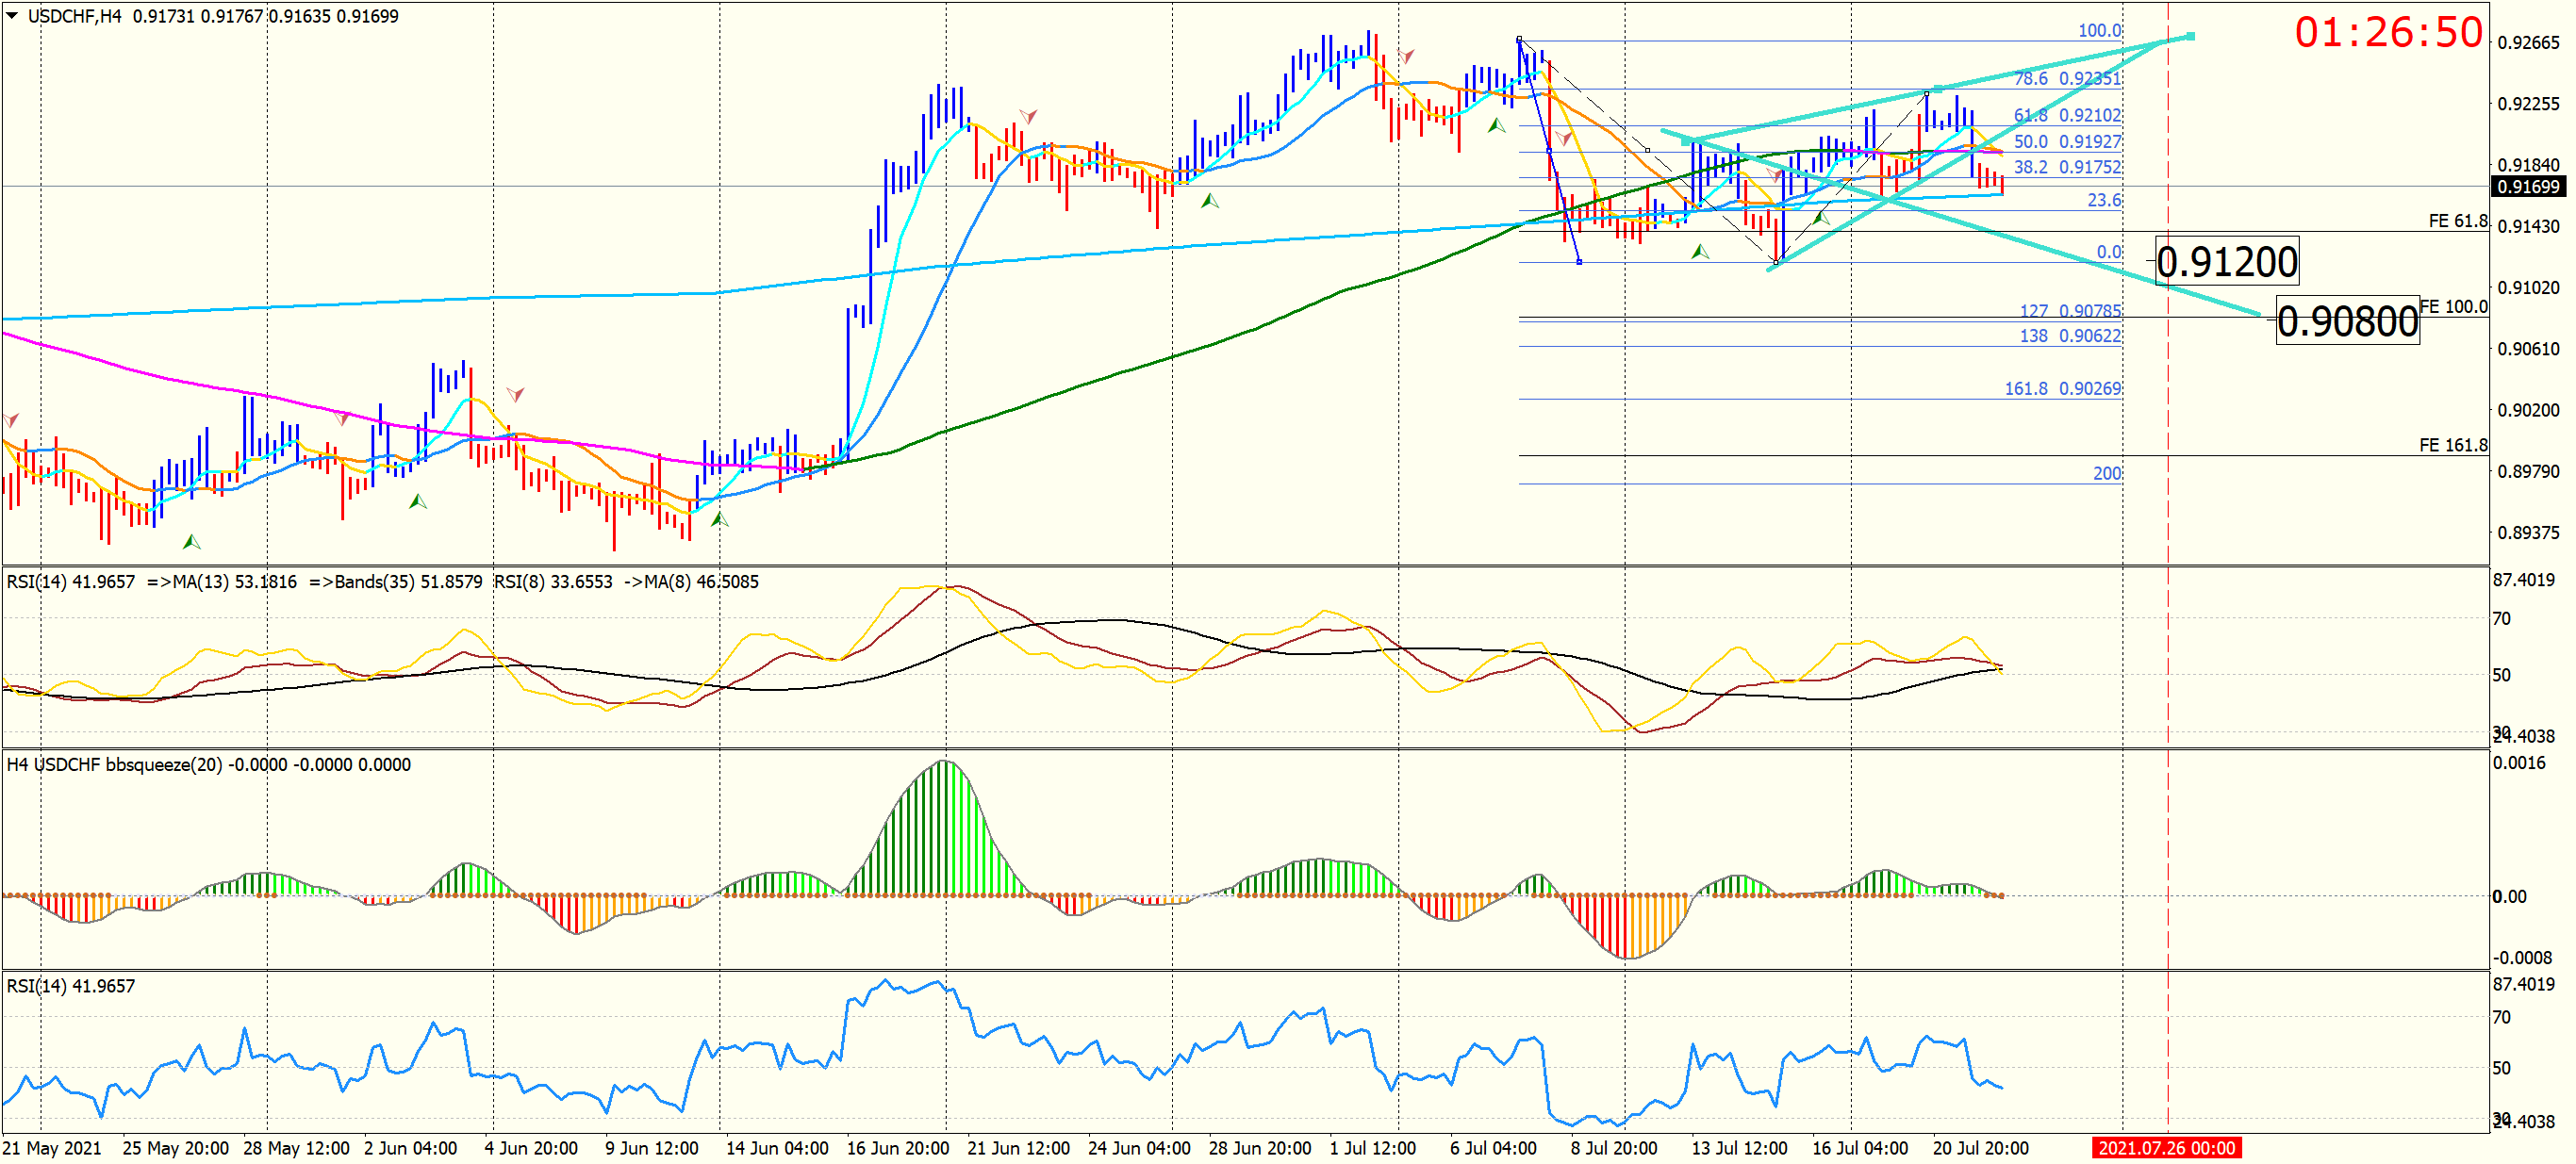Click the black 0.91699 current price tag
This screenshot has width=2576, height=1164.
click(2528, 187)
